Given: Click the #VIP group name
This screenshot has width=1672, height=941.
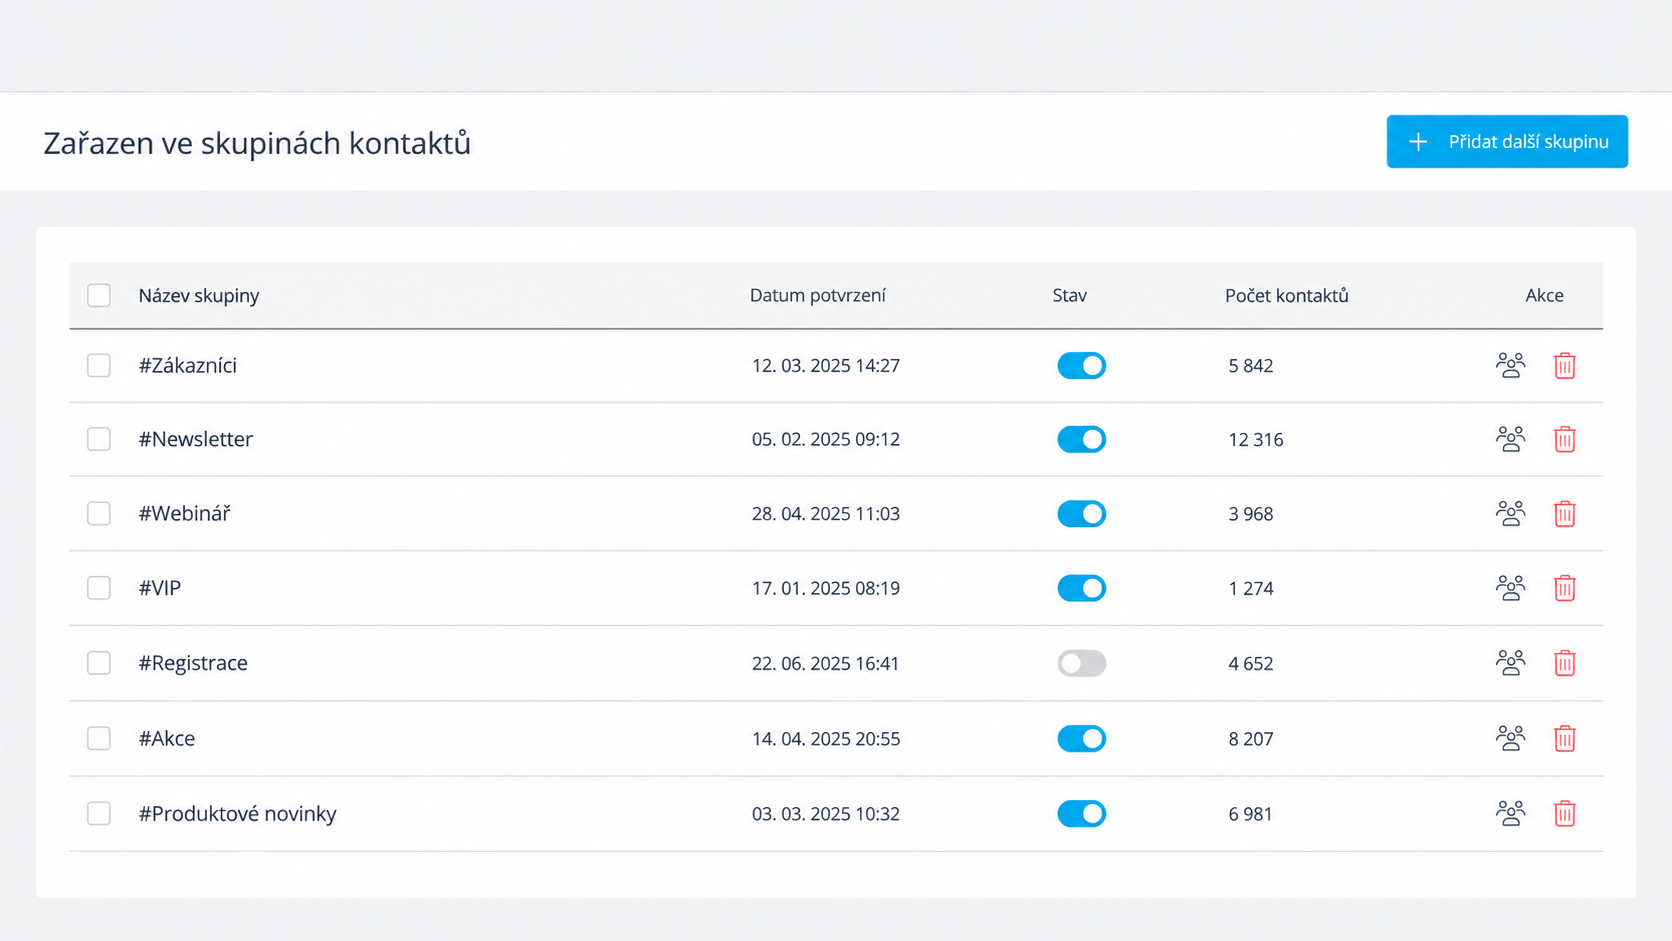Looking at the screenshot, I should pyautogui.click(x=160, y=587).
